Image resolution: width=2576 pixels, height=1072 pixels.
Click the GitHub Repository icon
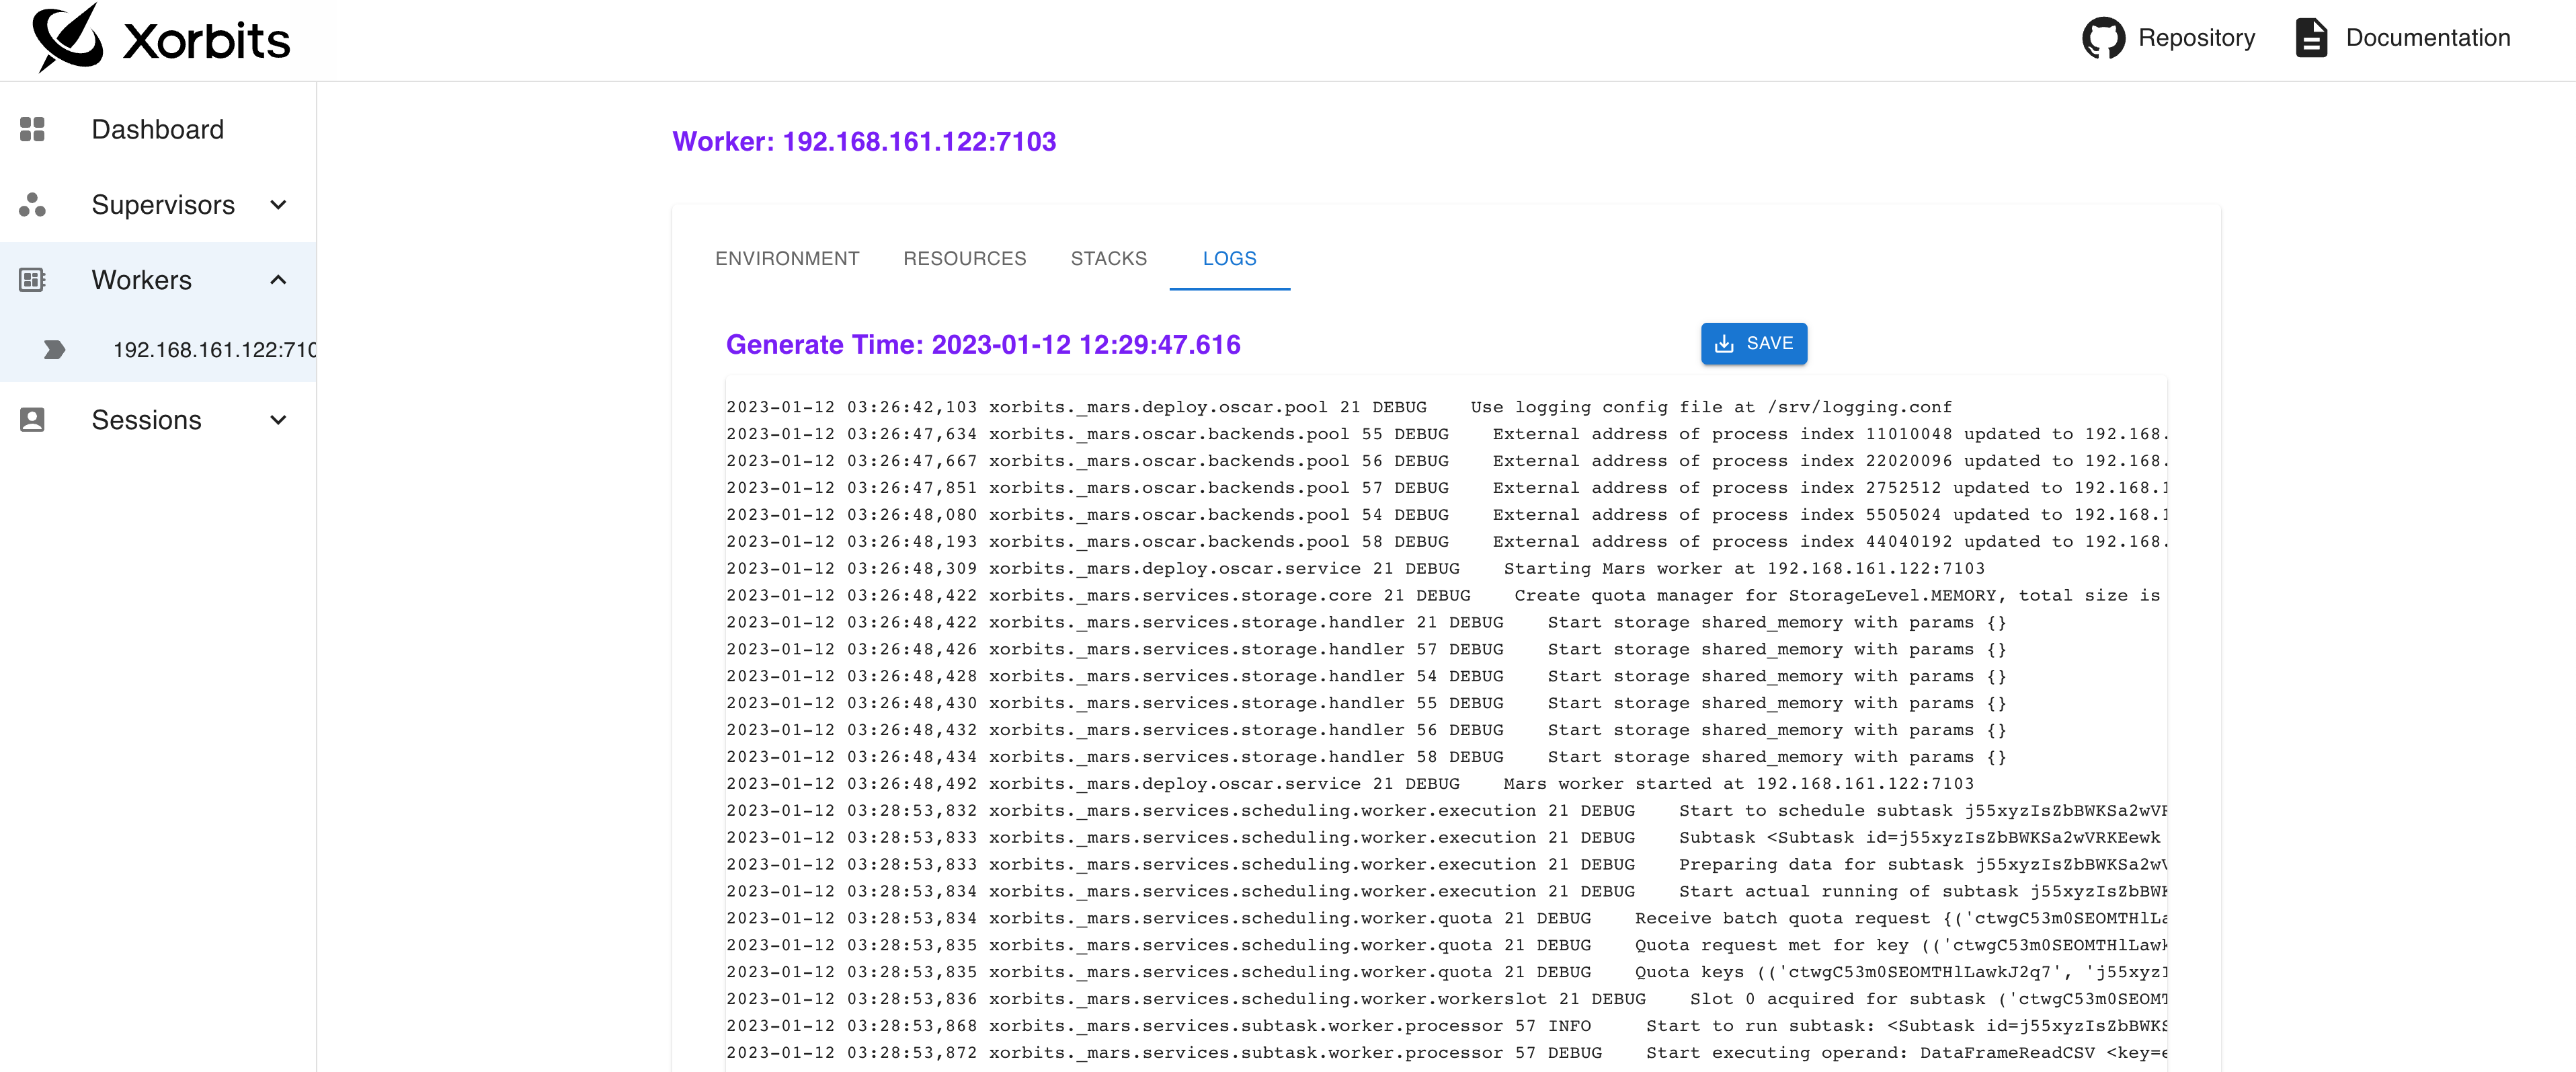point(2103,38)
